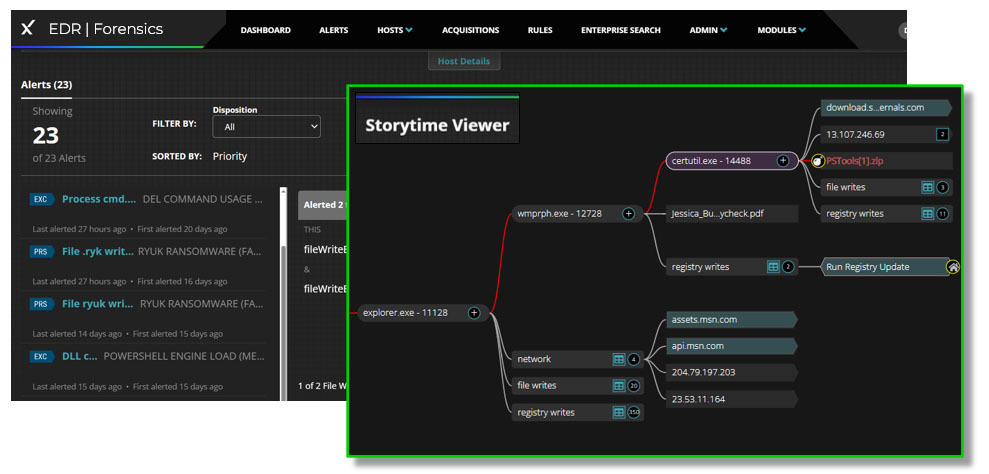The image size is (989, 474).
Task: Click the alerts list vertical scrollbar
Action: point(283,293)
